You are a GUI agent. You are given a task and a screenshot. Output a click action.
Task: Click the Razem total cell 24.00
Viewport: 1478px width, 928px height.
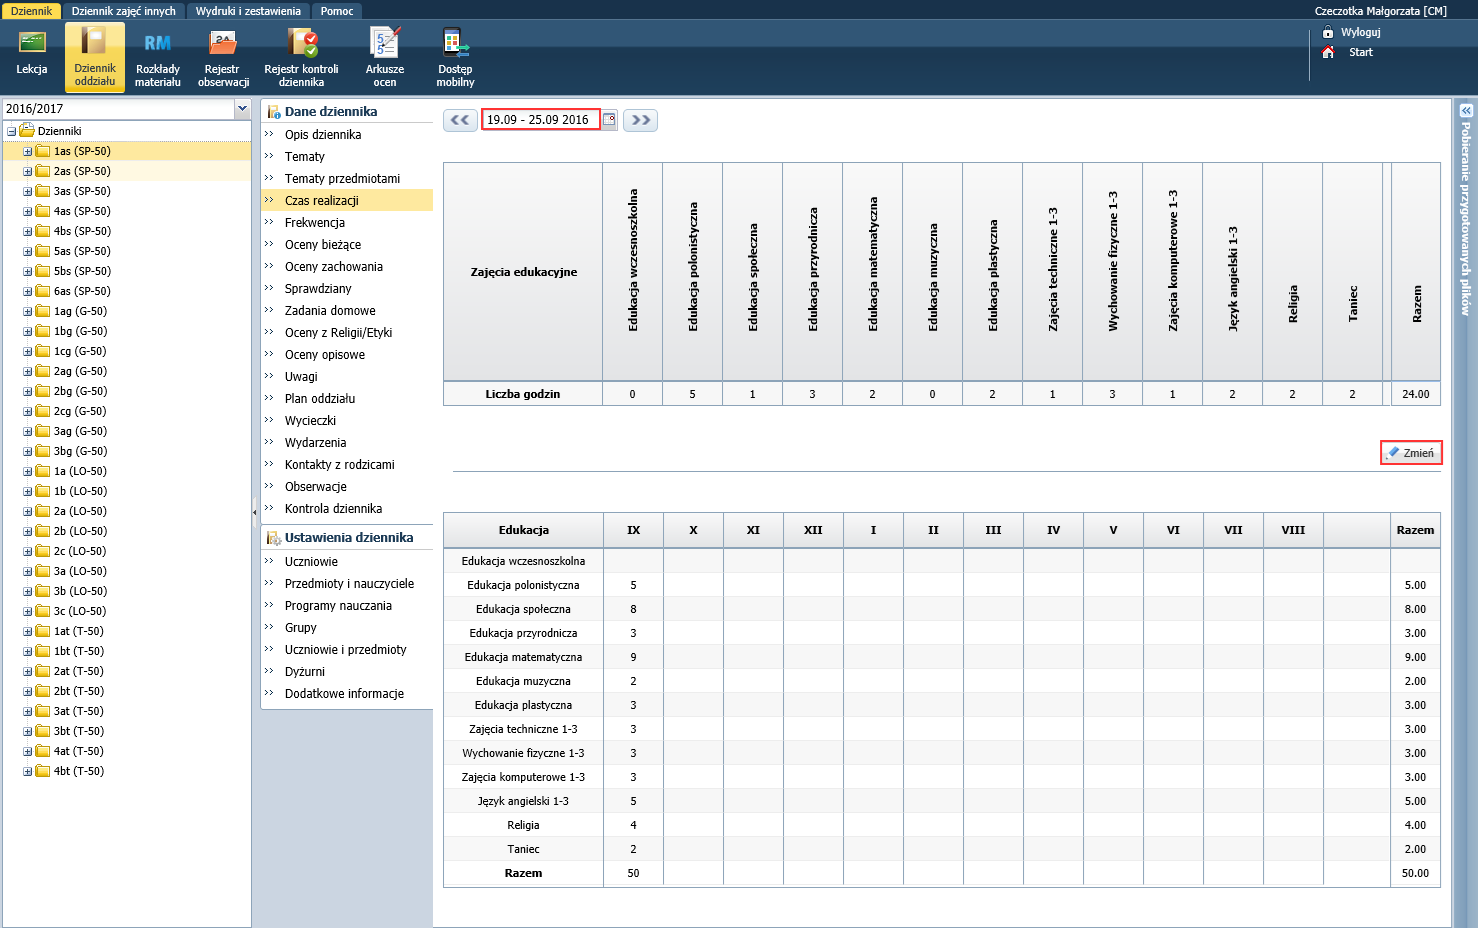pyautogui.click(x=1416, y=394)
